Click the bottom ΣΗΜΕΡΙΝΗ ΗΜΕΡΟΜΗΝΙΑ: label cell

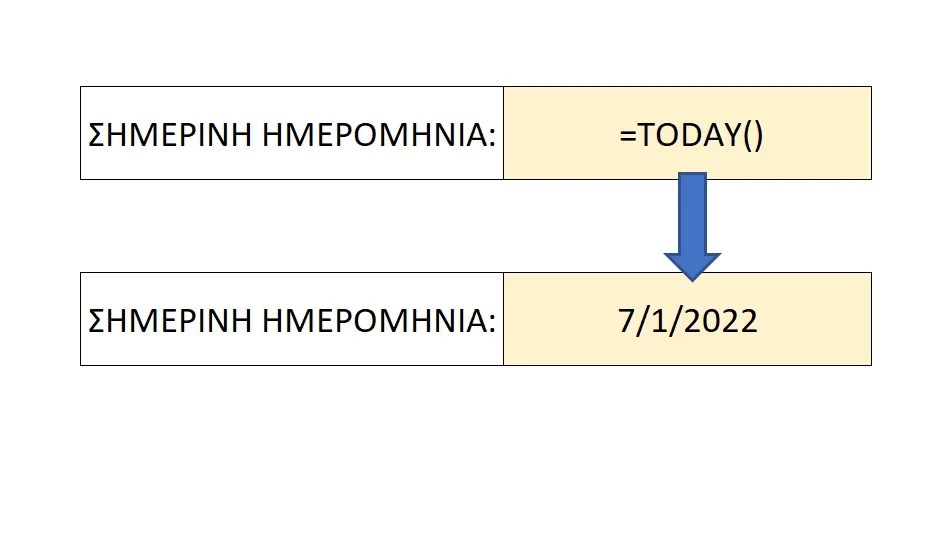(x=292, y=319)
